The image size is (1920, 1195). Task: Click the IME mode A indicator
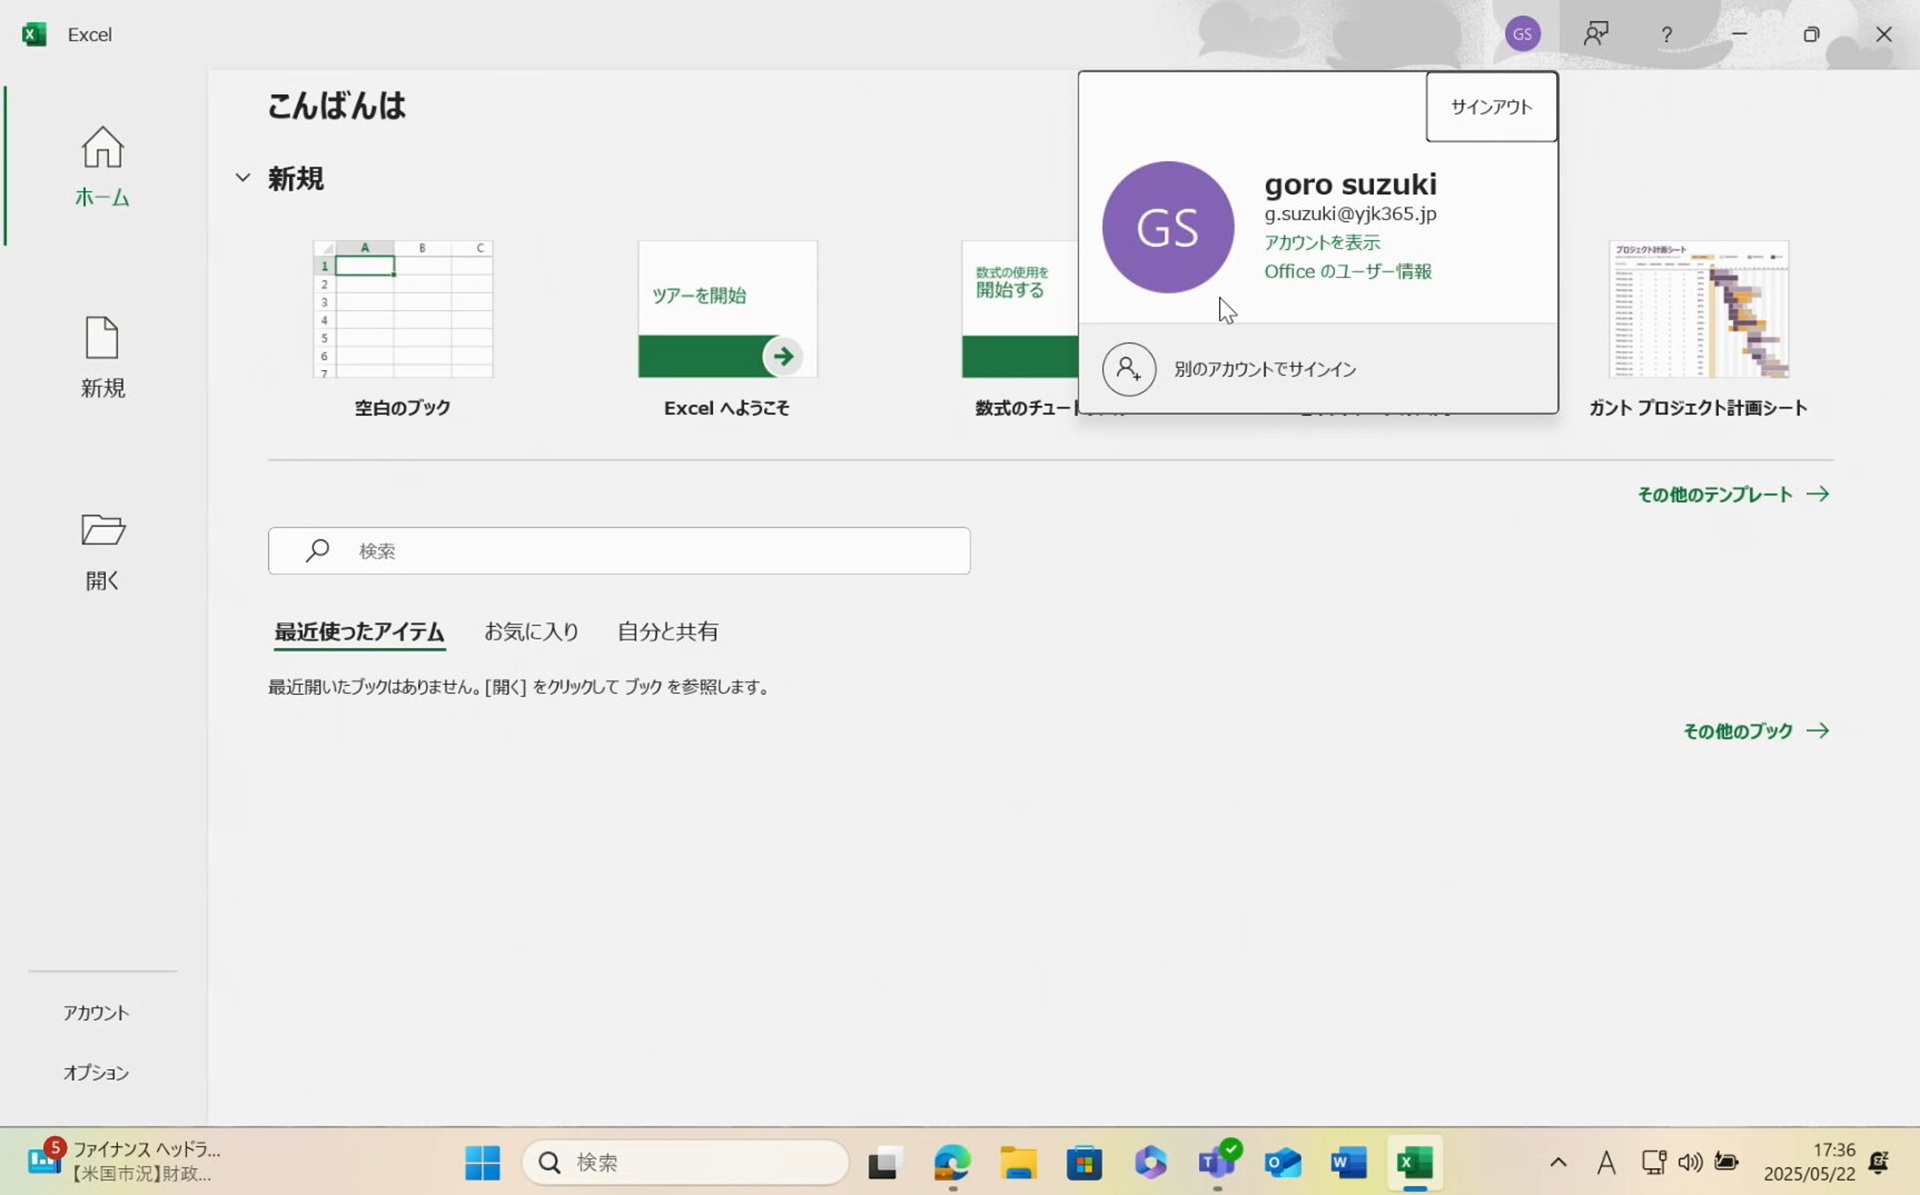pyautogui.click(x=1606, y=1162)
